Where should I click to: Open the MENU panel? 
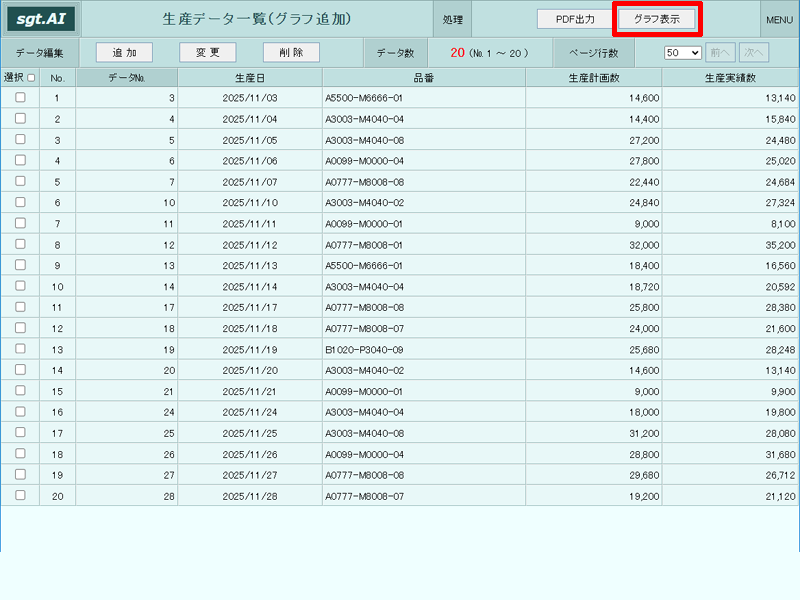[779, 19]
